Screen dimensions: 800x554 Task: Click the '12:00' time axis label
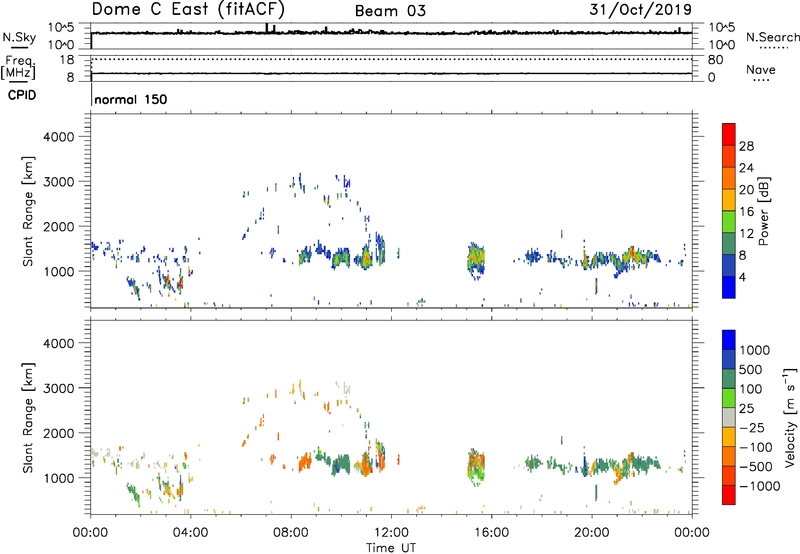point(391,533)
